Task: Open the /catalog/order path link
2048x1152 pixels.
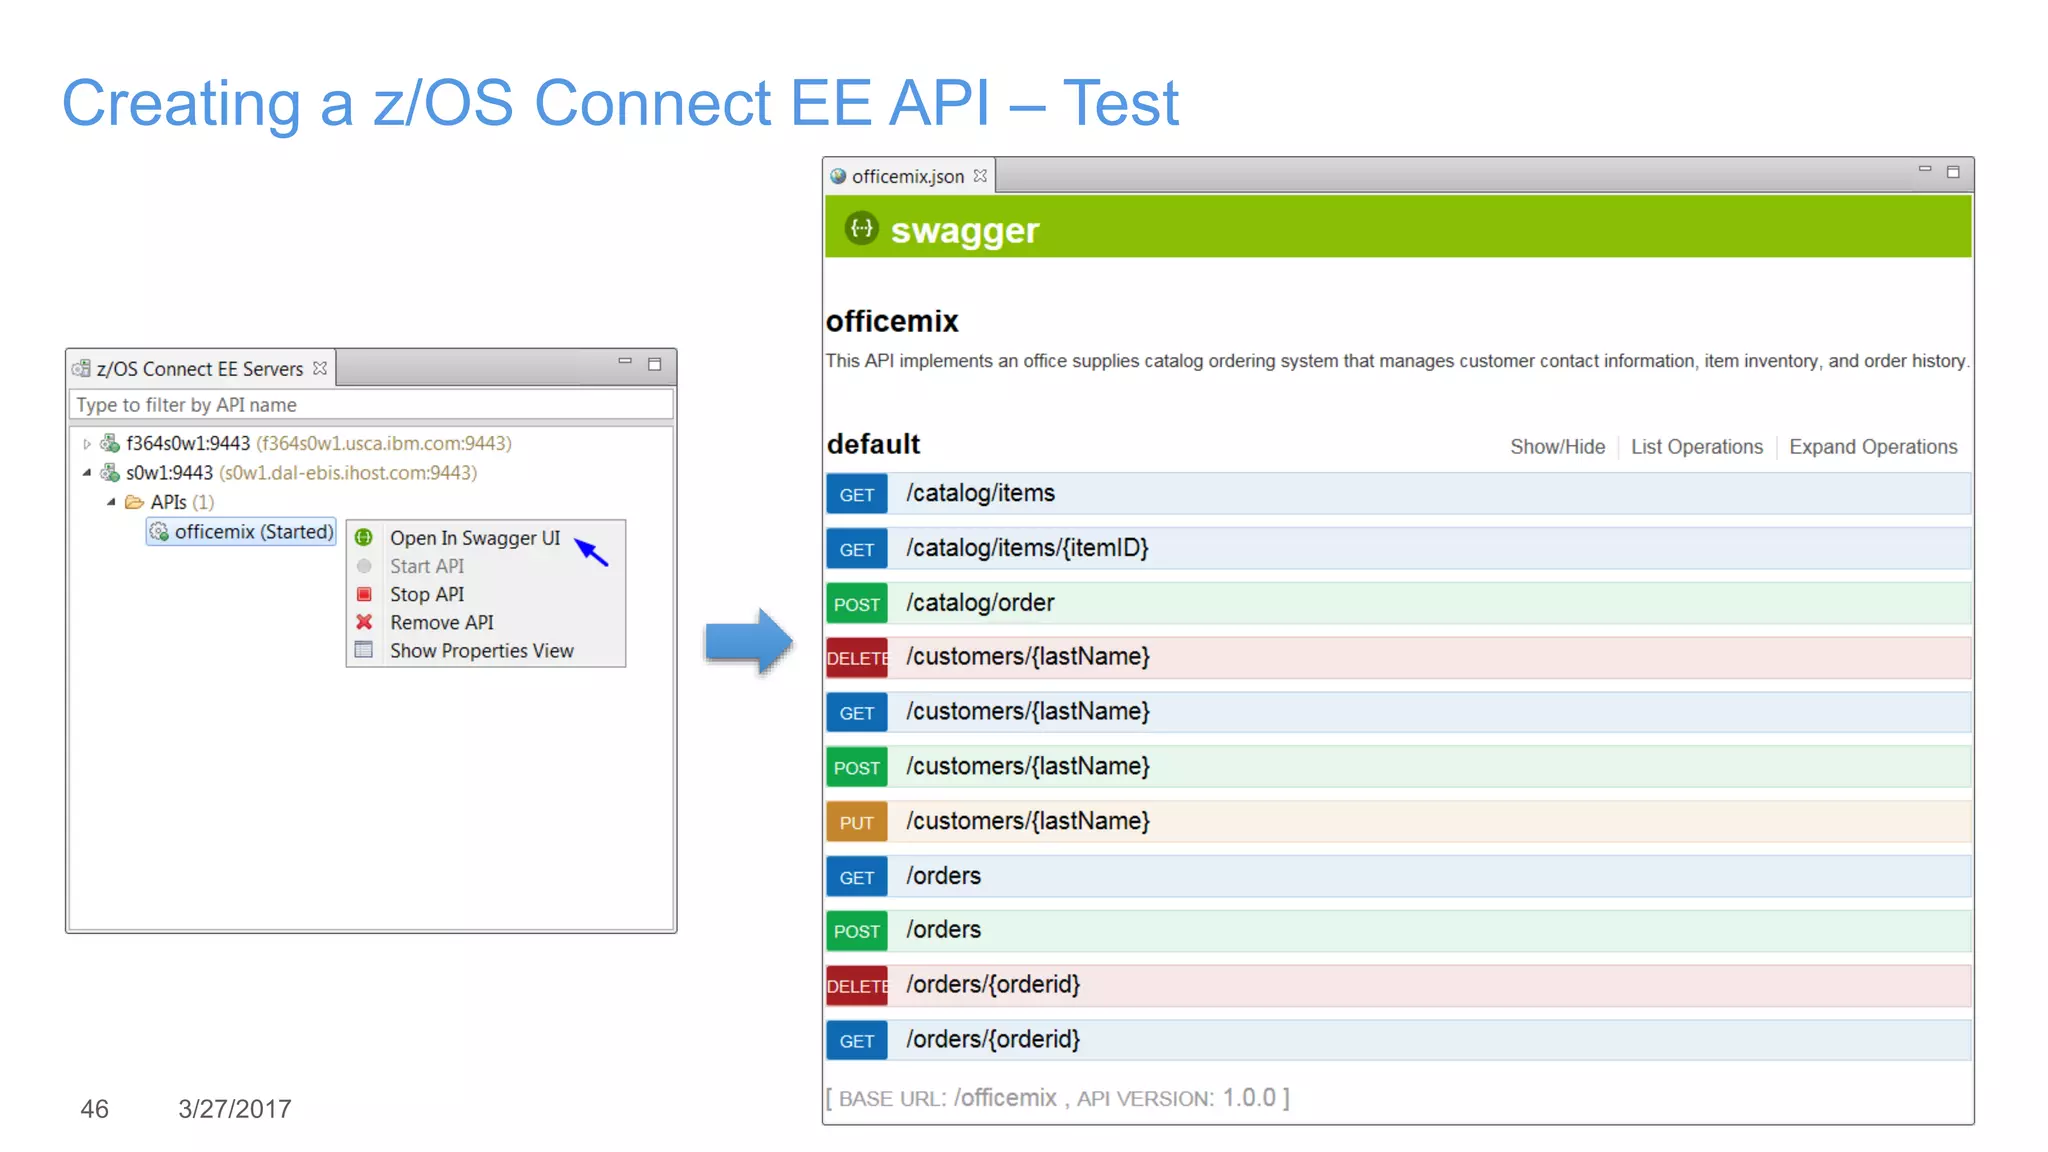Action: click(x=980, y=603)
